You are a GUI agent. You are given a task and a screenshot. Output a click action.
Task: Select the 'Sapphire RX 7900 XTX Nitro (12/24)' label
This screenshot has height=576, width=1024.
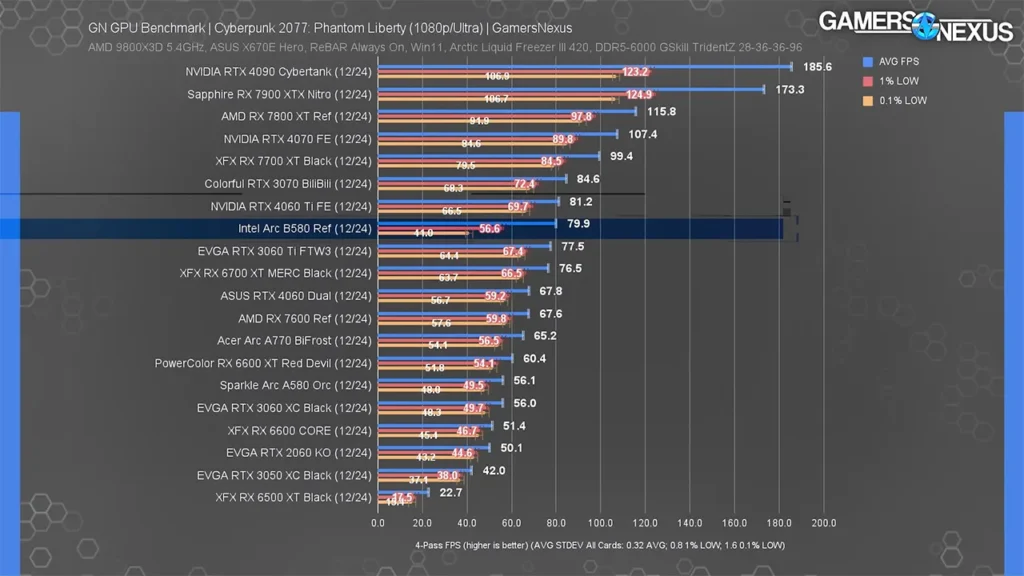pyautogui.click(x=279, y=95)
